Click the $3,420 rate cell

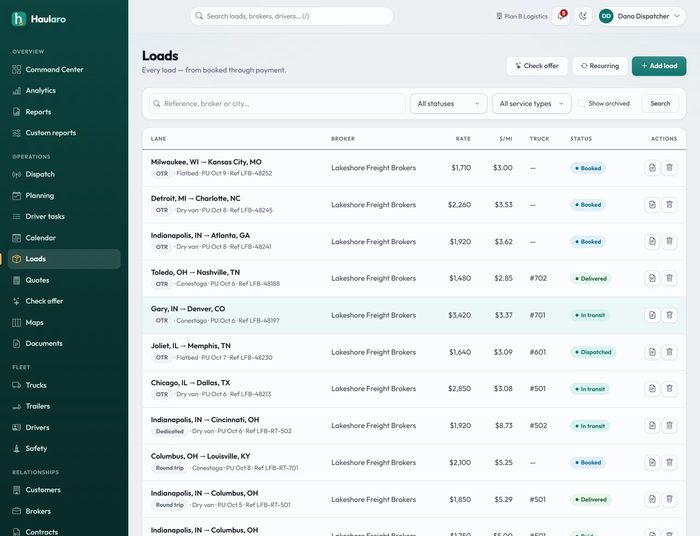459,315
